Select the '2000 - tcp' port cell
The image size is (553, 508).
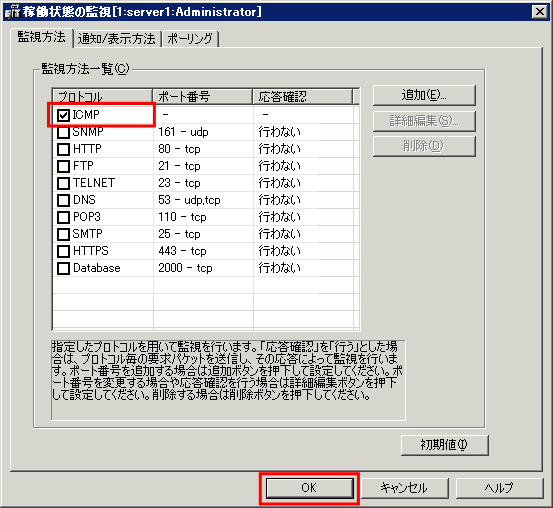click(x=203, y=268)
